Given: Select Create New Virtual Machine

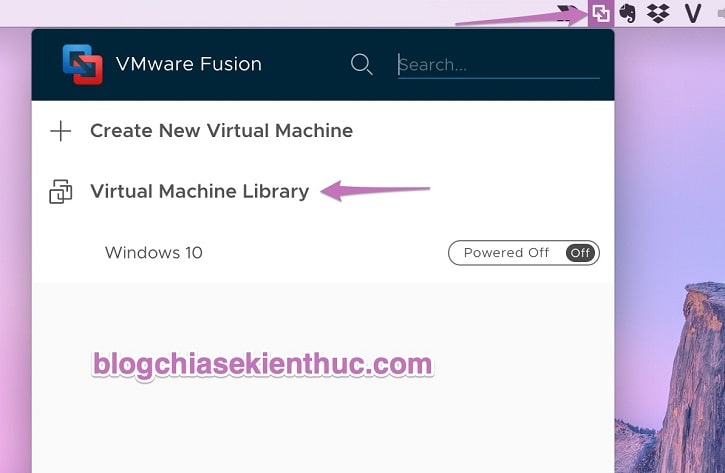Looking at the screenshot, I should click(x=221, y=131).
